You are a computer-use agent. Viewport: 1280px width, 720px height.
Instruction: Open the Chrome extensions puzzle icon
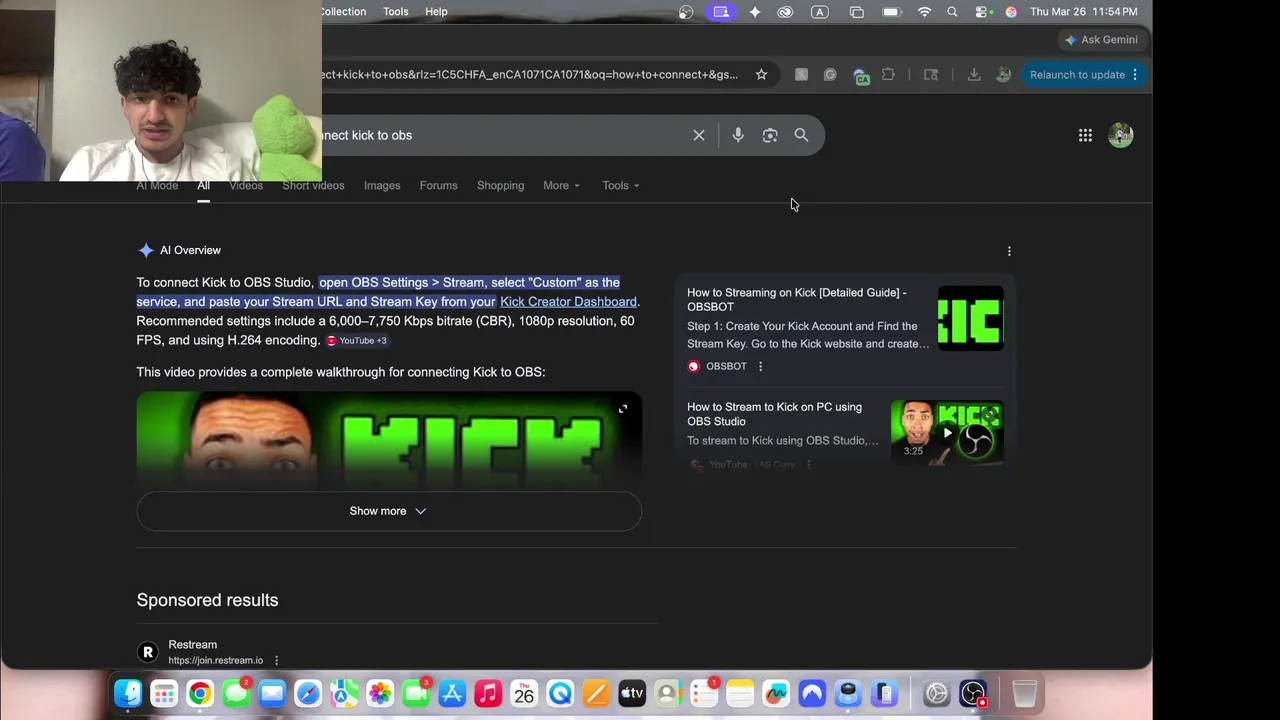[888, 74]
